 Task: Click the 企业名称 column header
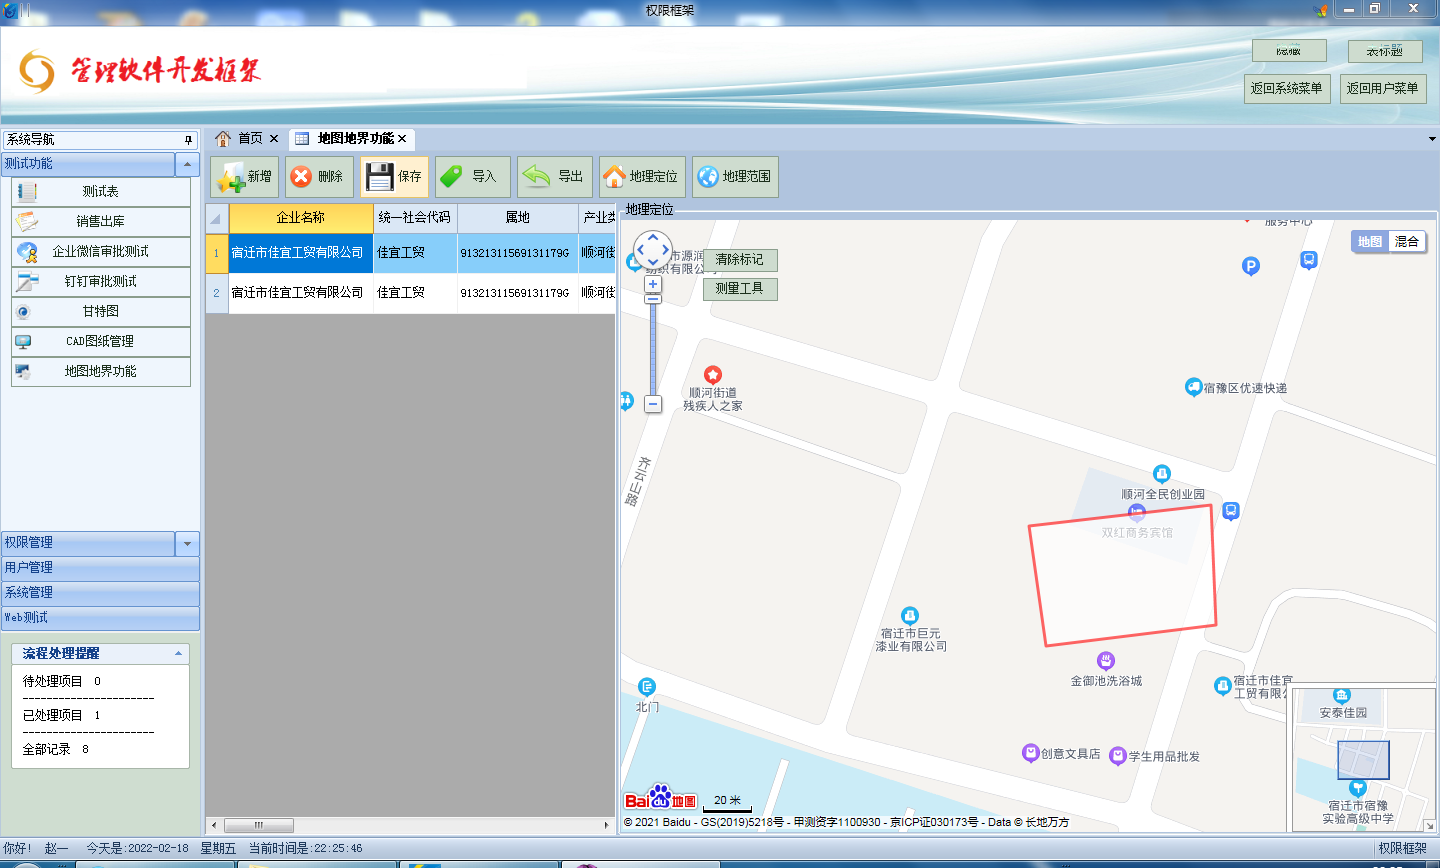tap(301, 218)
